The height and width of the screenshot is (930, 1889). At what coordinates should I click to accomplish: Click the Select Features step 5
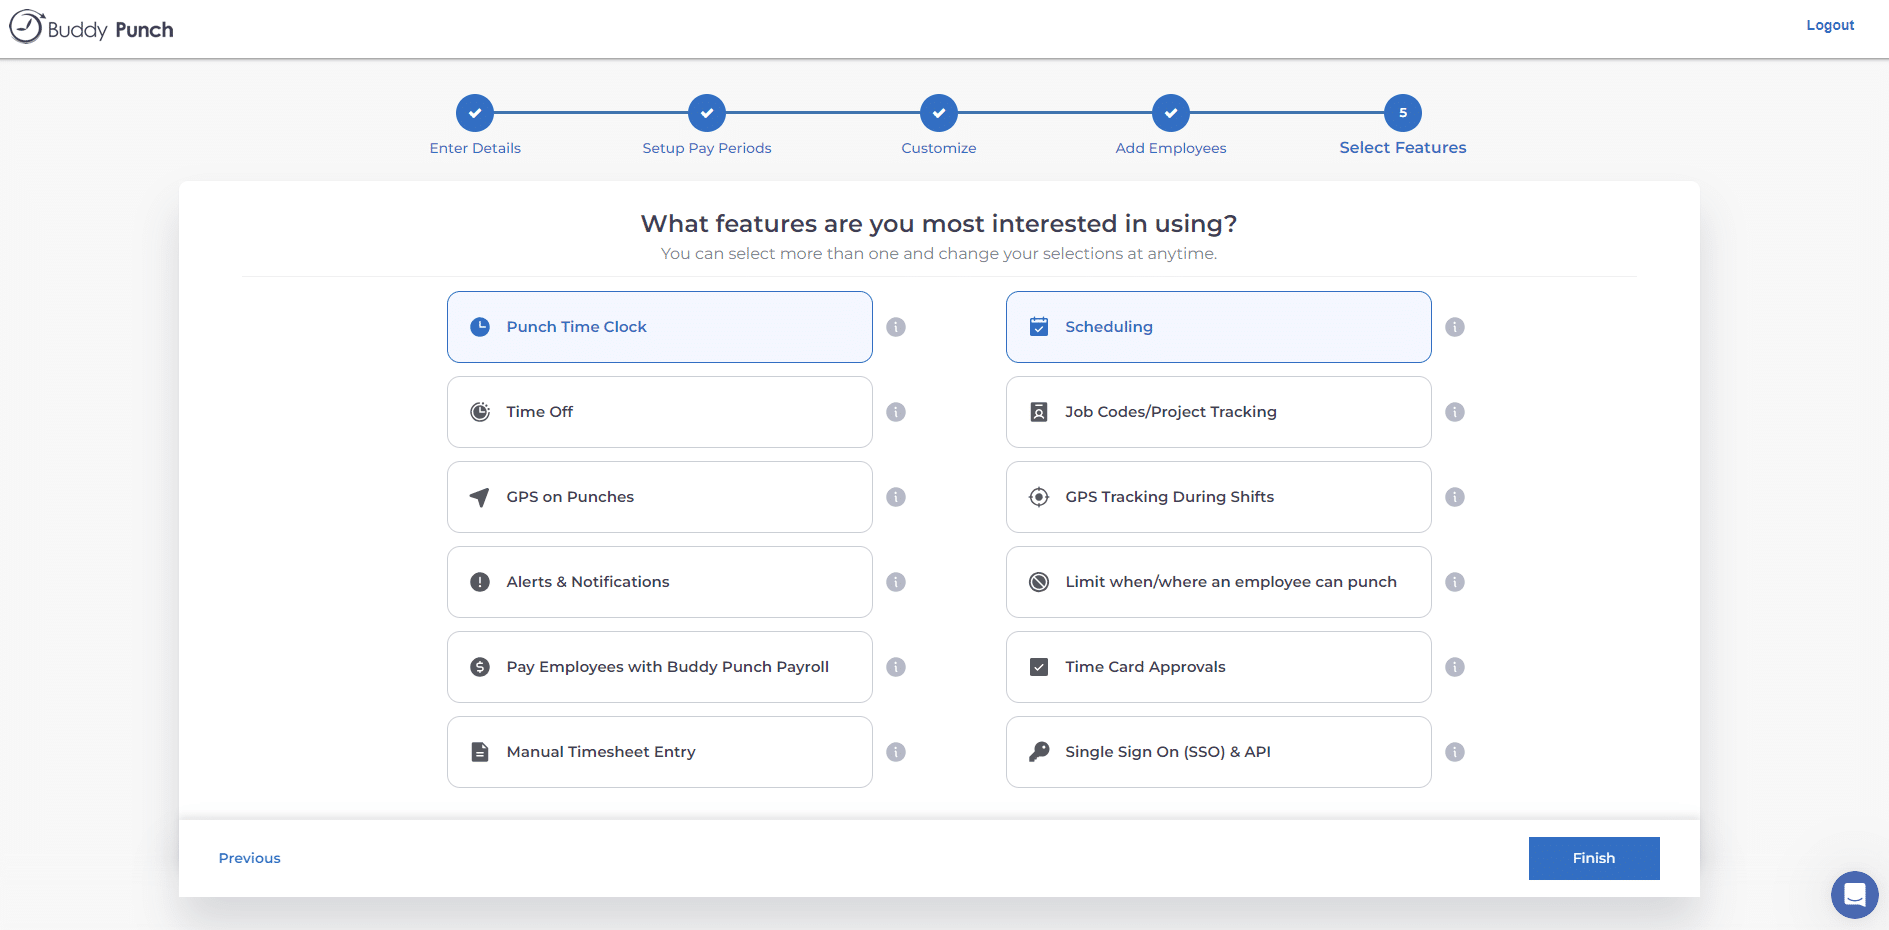coord(1403,113)
